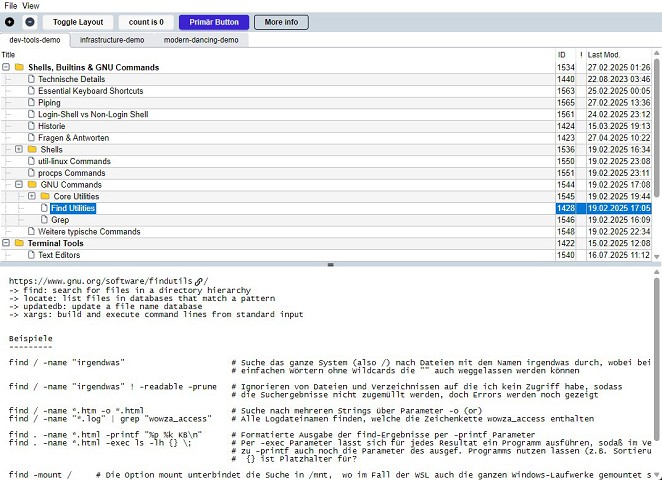Click the Toggle Layout button
Screen dimensions: 662x480
coord(78,22)
